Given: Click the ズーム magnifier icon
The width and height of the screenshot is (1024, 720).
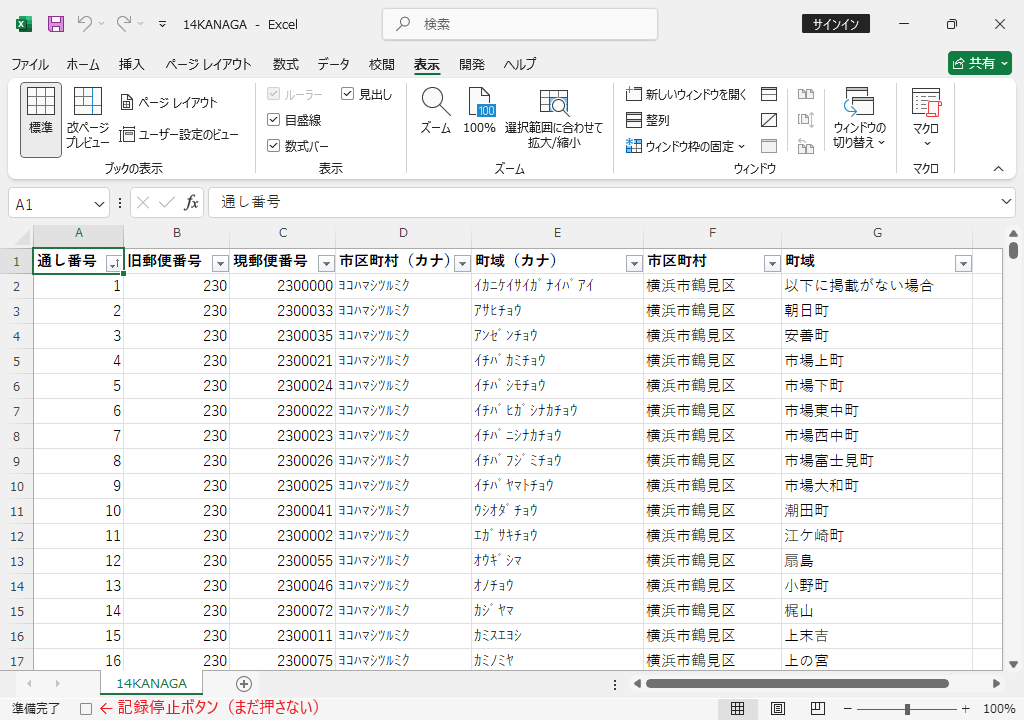Looking at the screenshot, I should (x=436, y=110).
